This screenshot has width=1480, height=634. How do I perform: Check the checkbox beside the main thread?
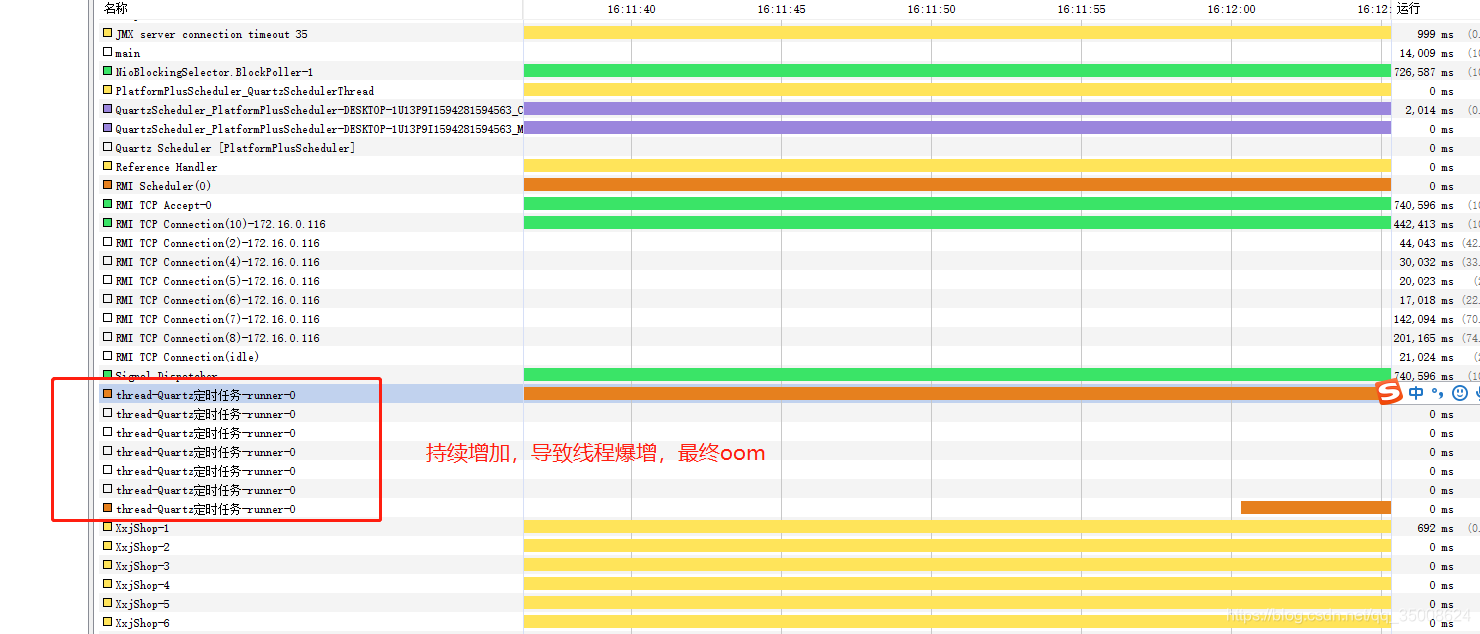(107, 51)
